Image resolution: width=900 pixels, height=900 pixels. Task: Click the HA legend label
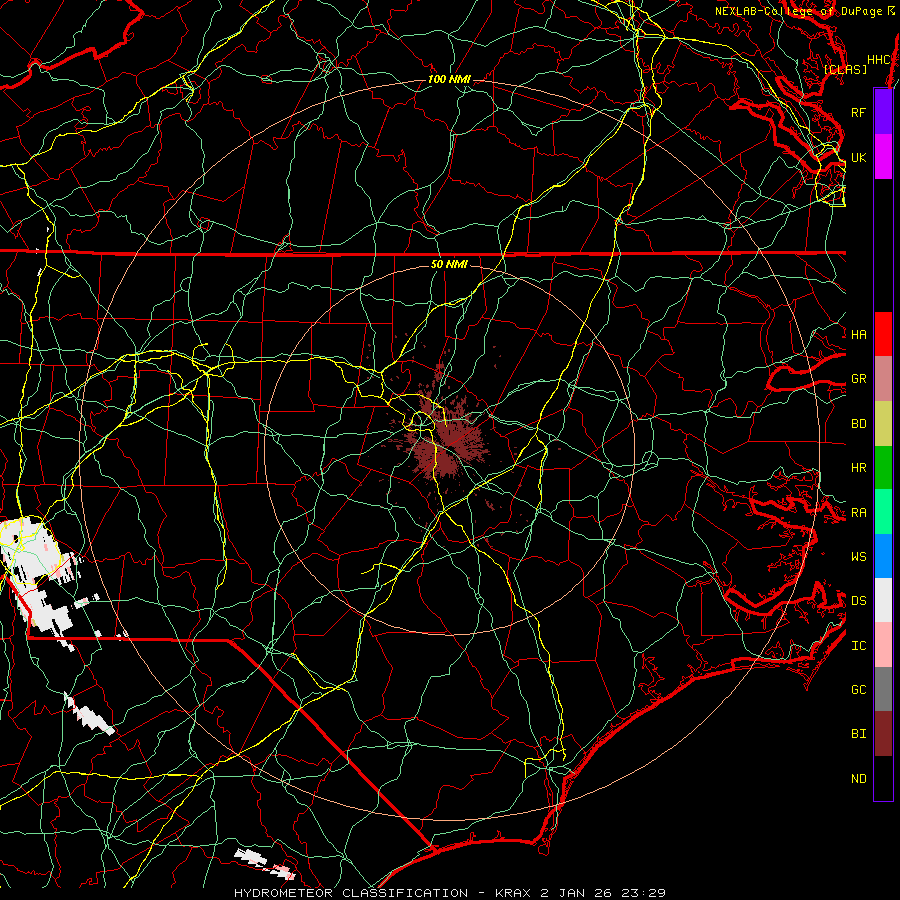click(x=858, y=334)
